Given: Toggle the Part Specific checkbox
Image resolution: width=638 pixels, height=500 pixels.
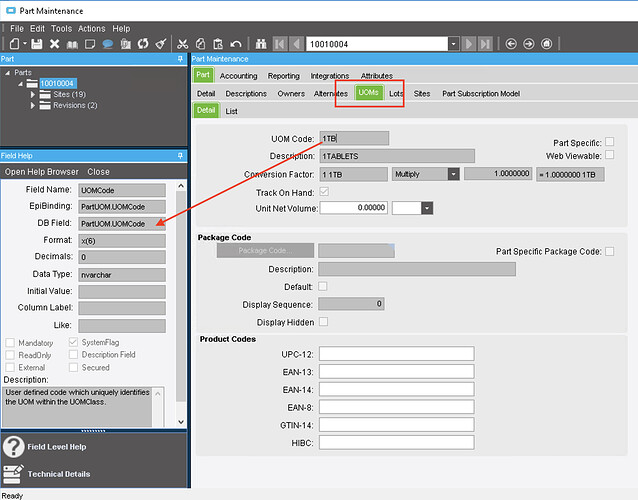Looking at the screenshot, I should [x=609, y=143].
